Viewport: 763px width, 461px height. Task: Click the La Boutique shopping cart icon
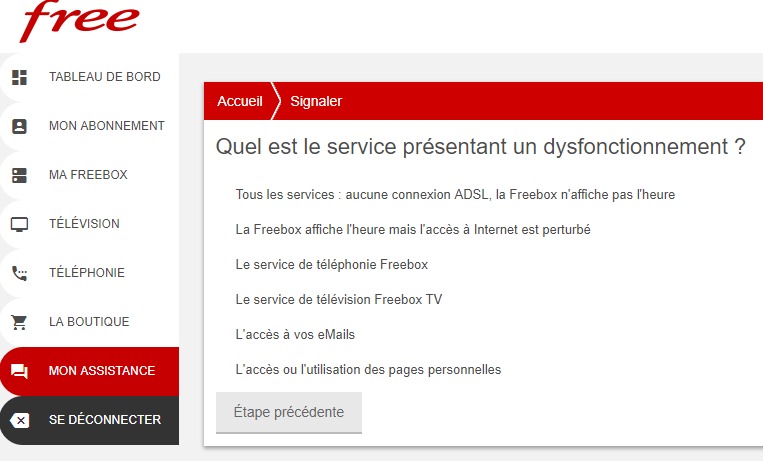pyautogui.click(x=19, y=322)
